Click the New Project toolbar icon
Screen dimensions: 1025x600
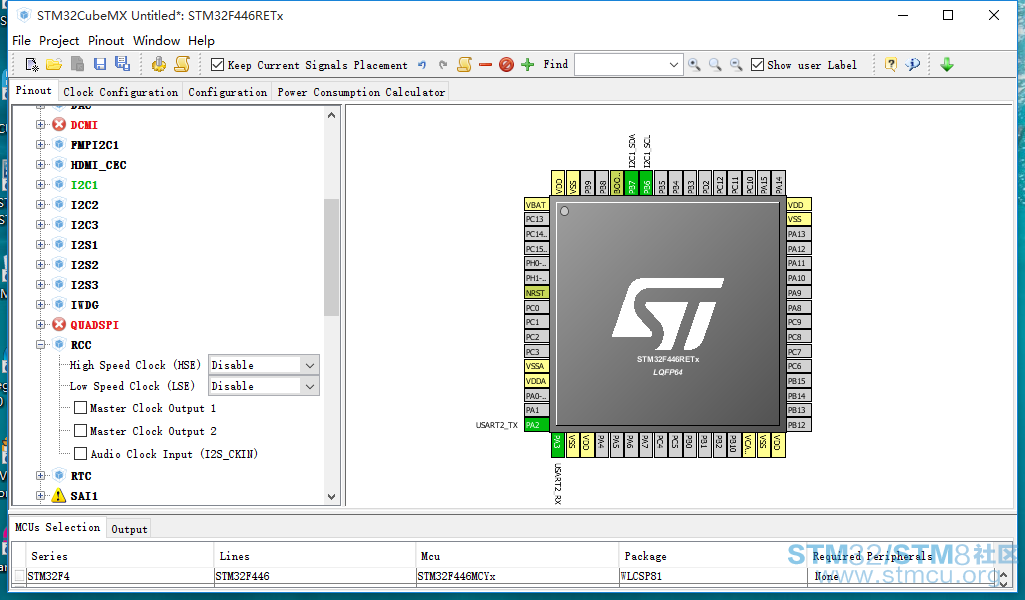pos(31,64)
